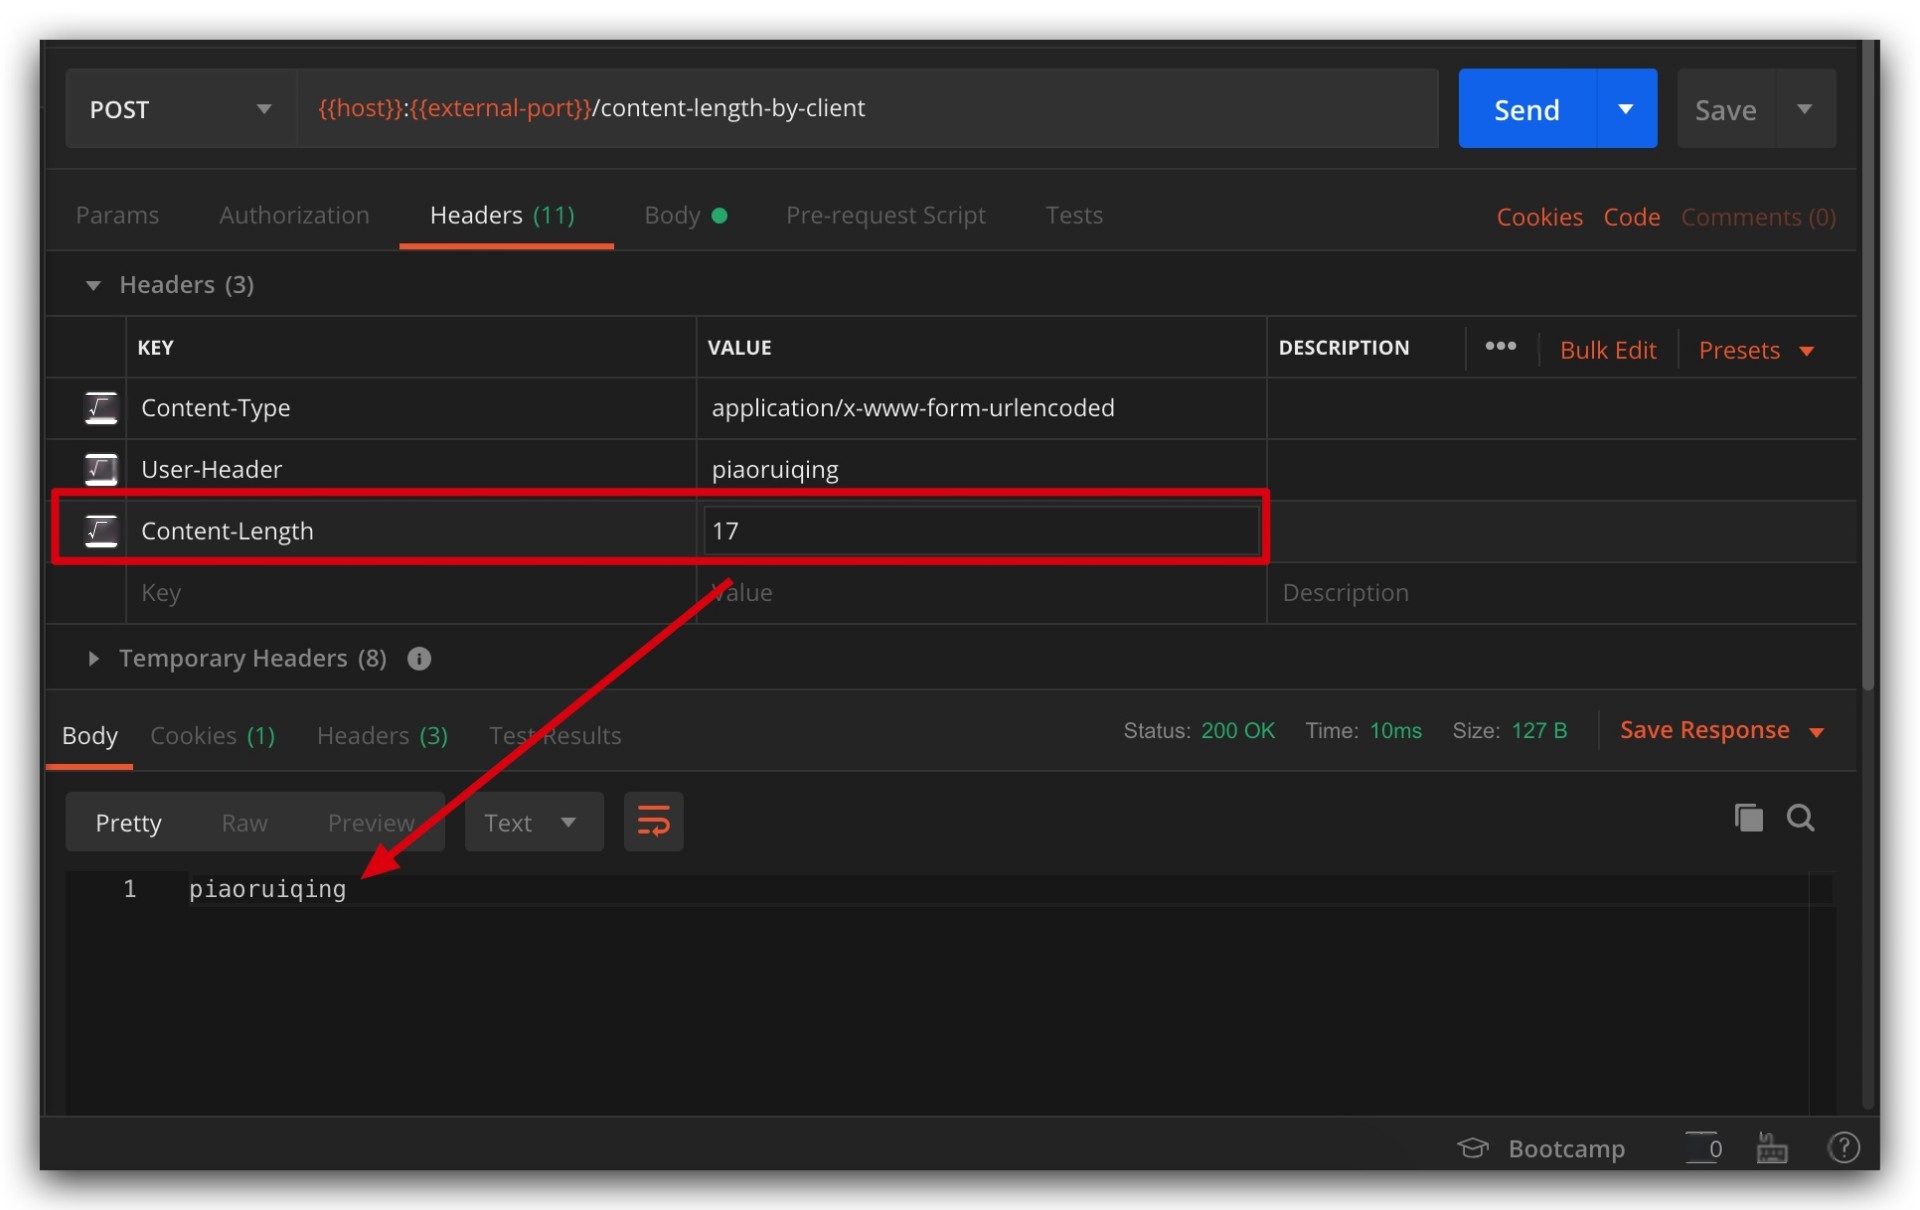This screenshot has width=1920, height=1210.
Task: Click the 127 B size value
Action: (x=1539, y=731)
